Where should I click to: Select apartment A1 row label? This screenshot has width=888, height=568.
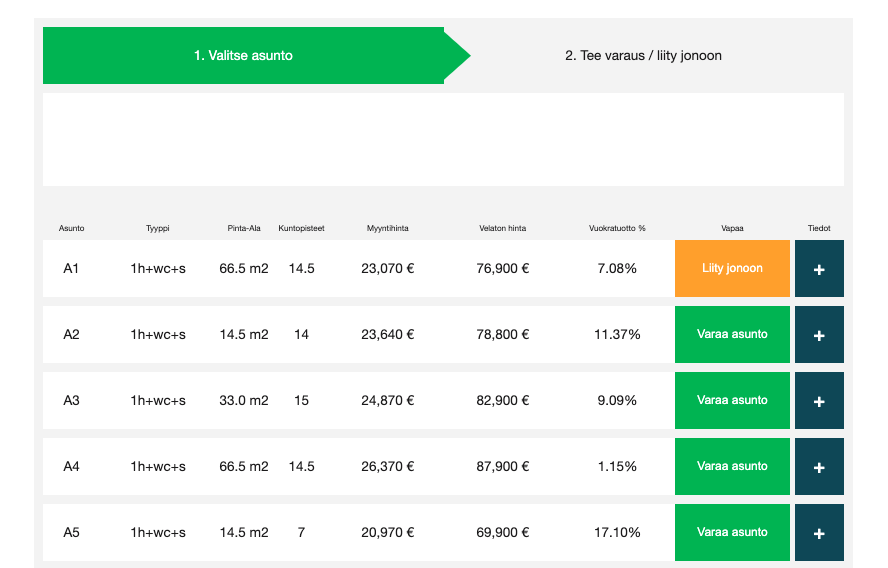71,268
